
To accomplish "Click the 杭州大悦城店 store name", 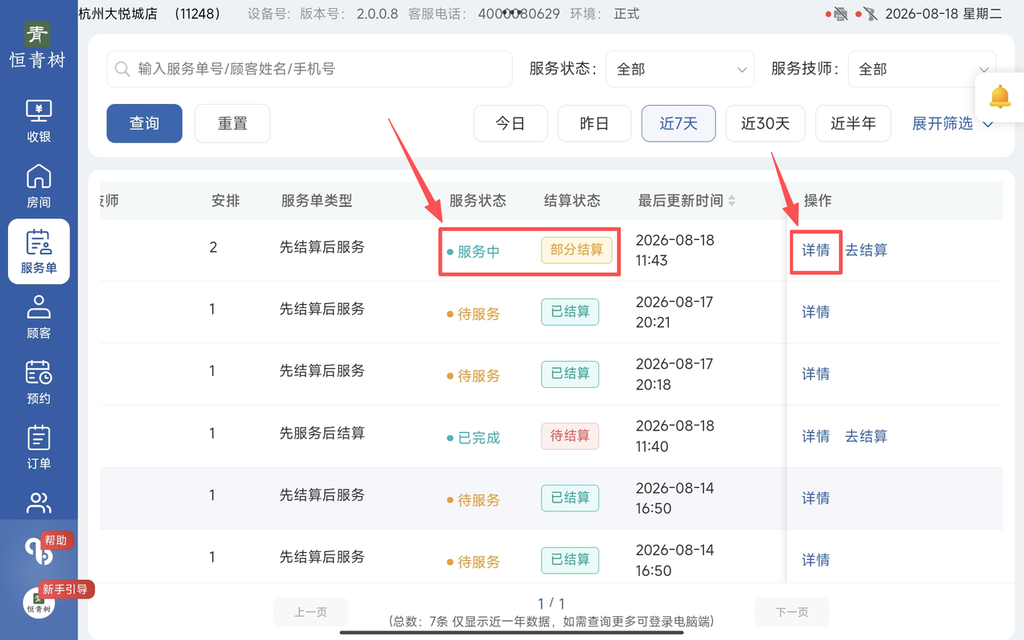I will (x=118, y=14).
